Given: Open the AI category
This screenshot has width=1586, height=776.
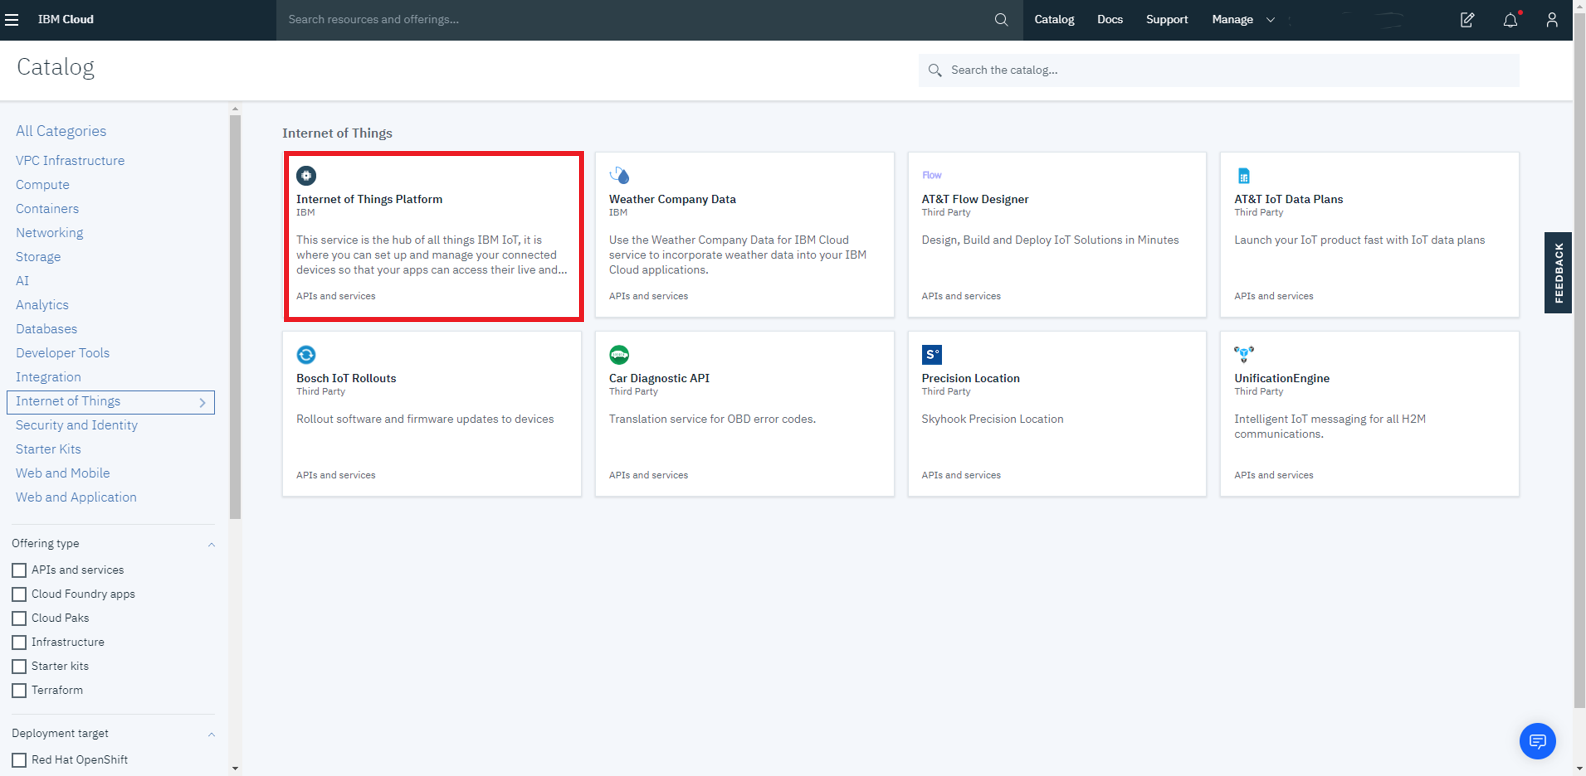Looking at the screenshot, I should [x=22, y=281].
